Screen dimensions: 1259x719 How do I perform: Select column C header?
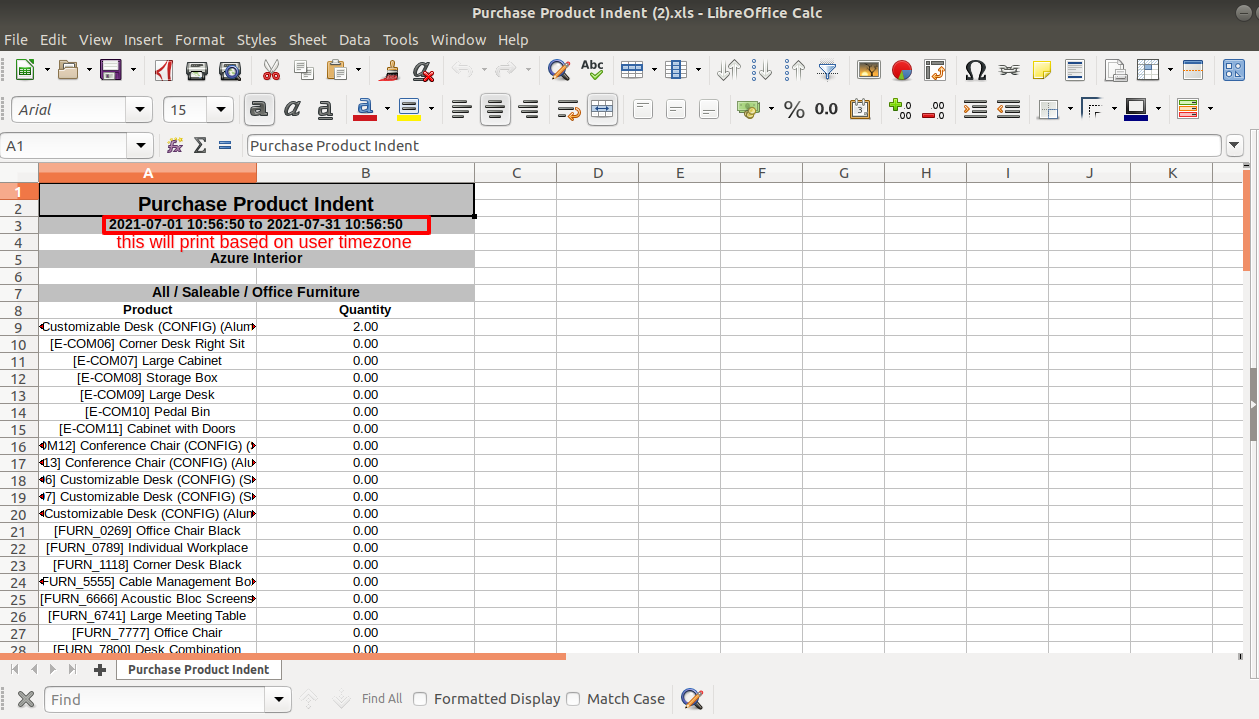click(516, 173)
